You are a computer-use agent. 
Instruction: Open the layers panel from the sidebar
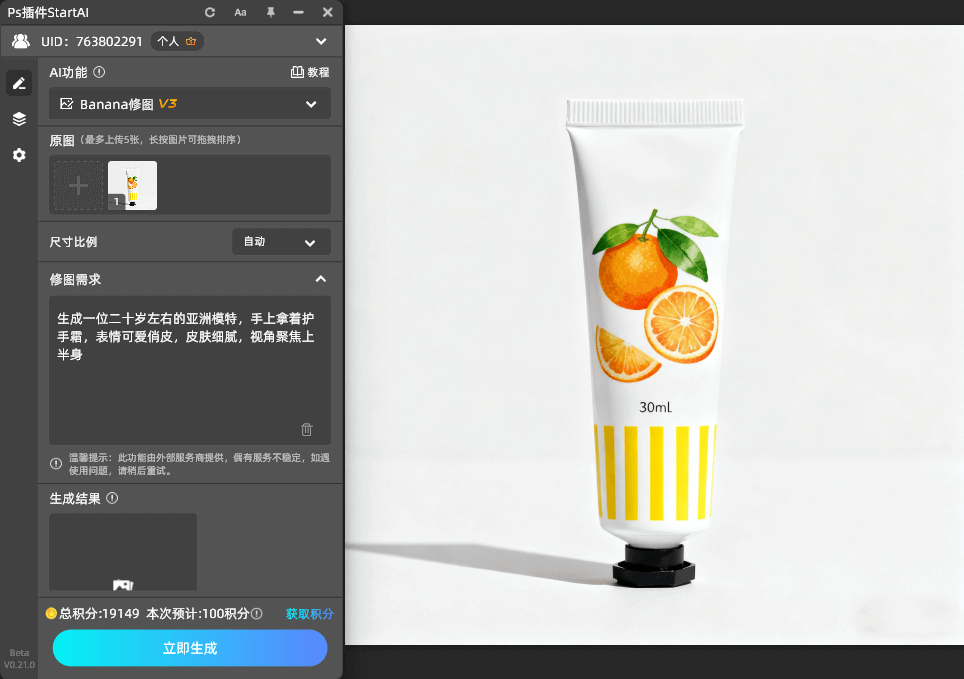tap(19, 119)
